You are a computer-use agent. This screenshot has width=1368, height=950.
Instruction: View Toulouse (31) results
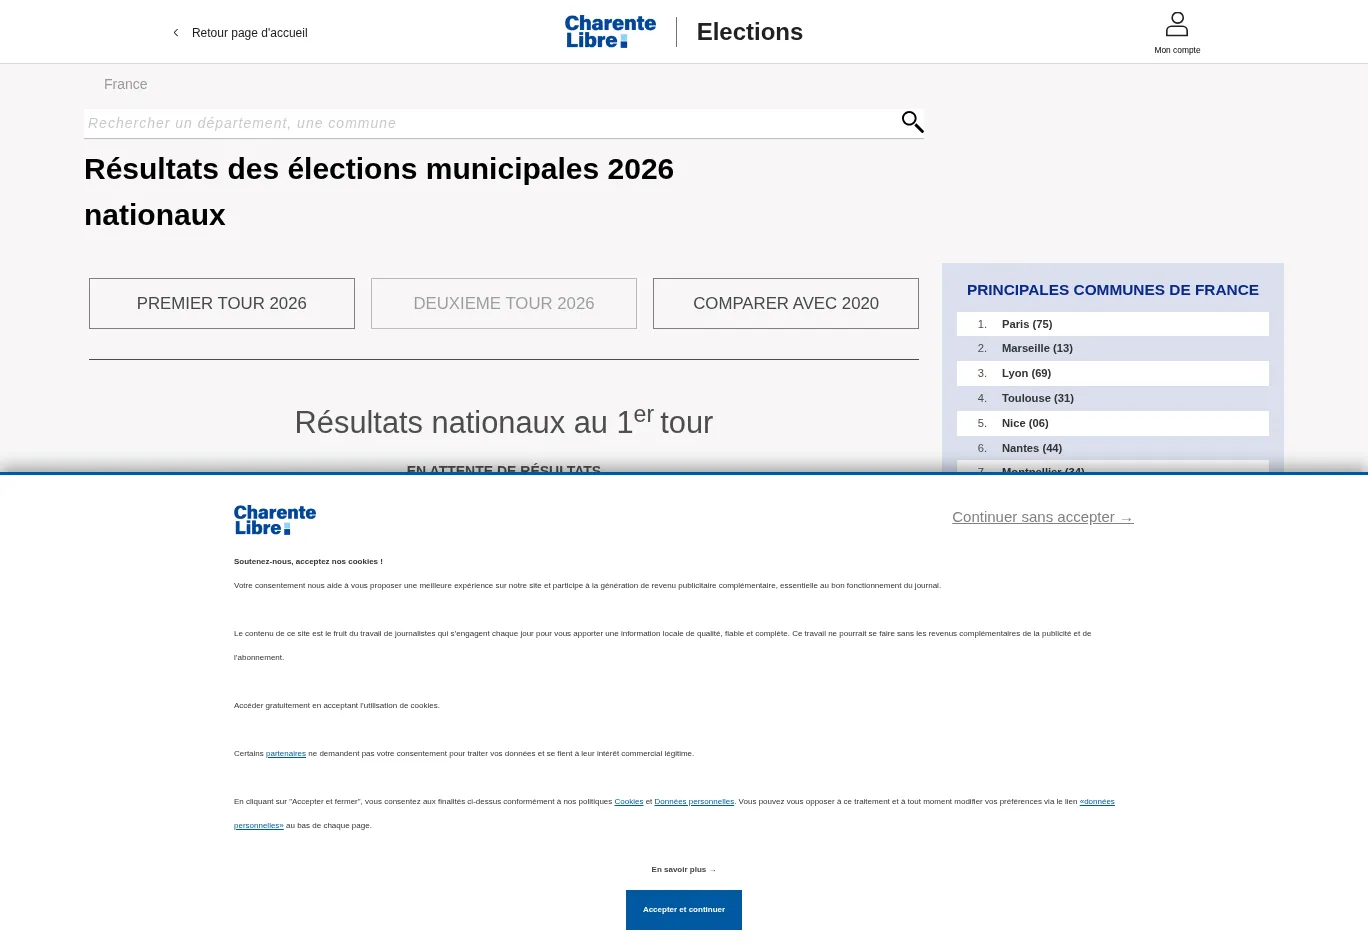point(1037,398)
